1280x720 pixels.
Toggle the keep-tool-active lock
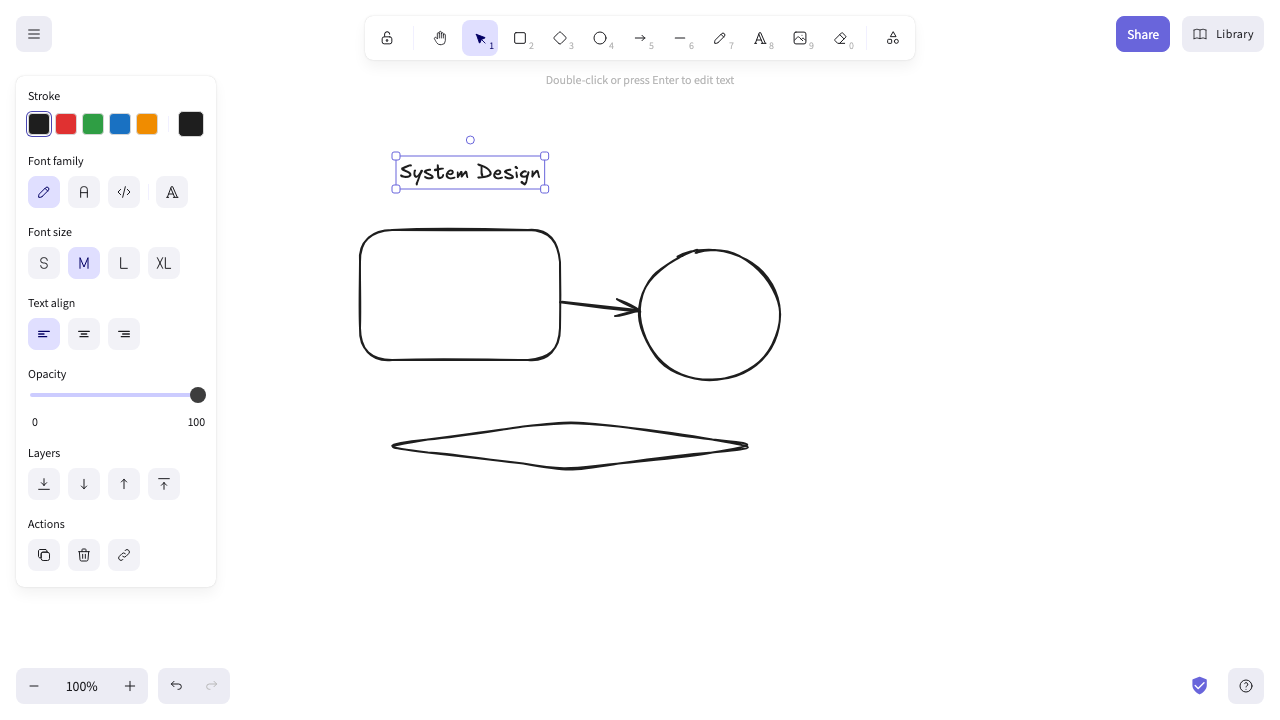click(x=387, y=38)
